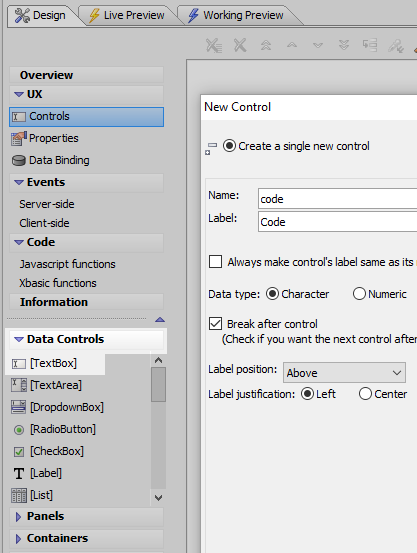Screen dimensions: 417x553
Task: Click the delete X toolbar icon
Action: tap(240, 45)
